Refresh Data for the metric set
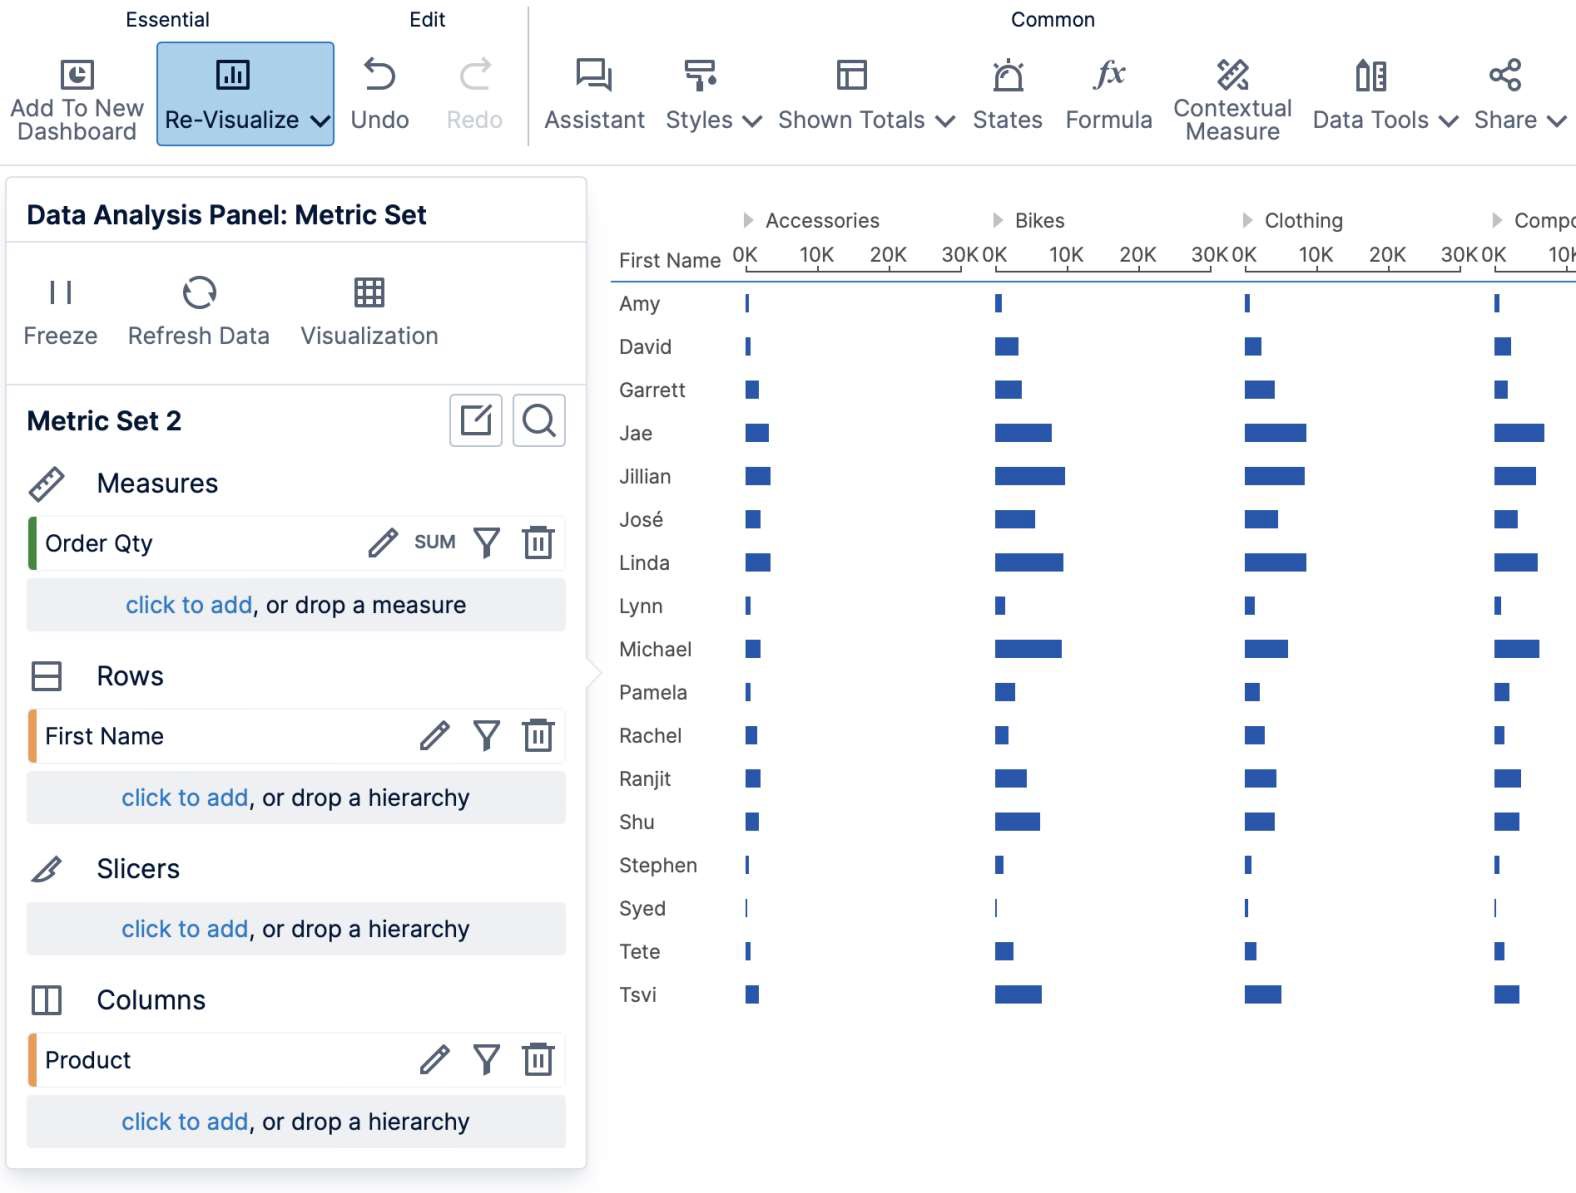1576x1193 pixels. (x=197, y=293)
